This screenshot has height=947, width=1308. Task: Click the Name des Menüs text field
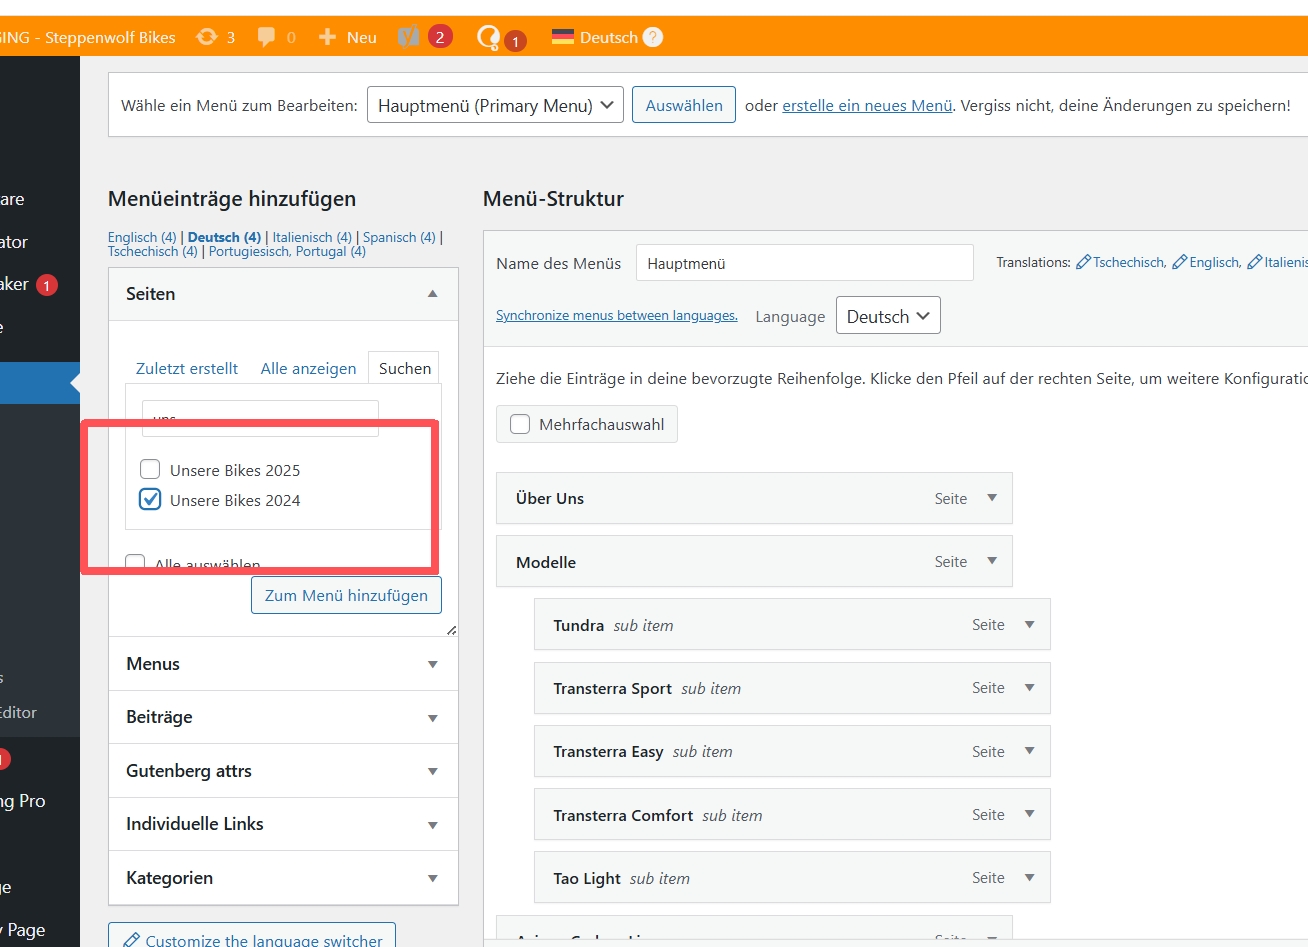(x=804, y=263)
